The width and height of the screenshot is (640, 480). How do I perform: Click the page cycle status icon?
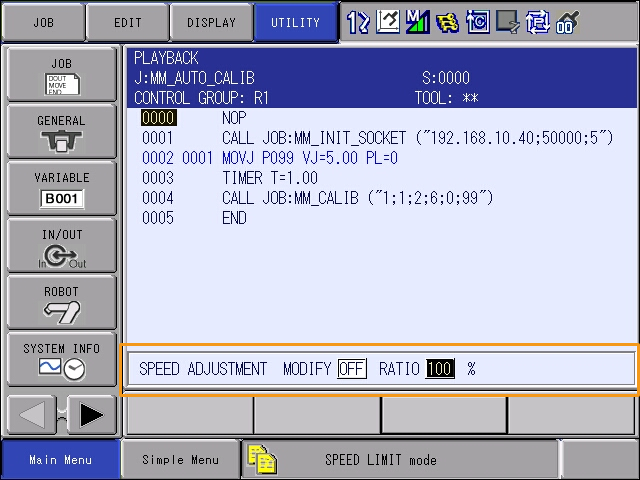click(538, 22)
